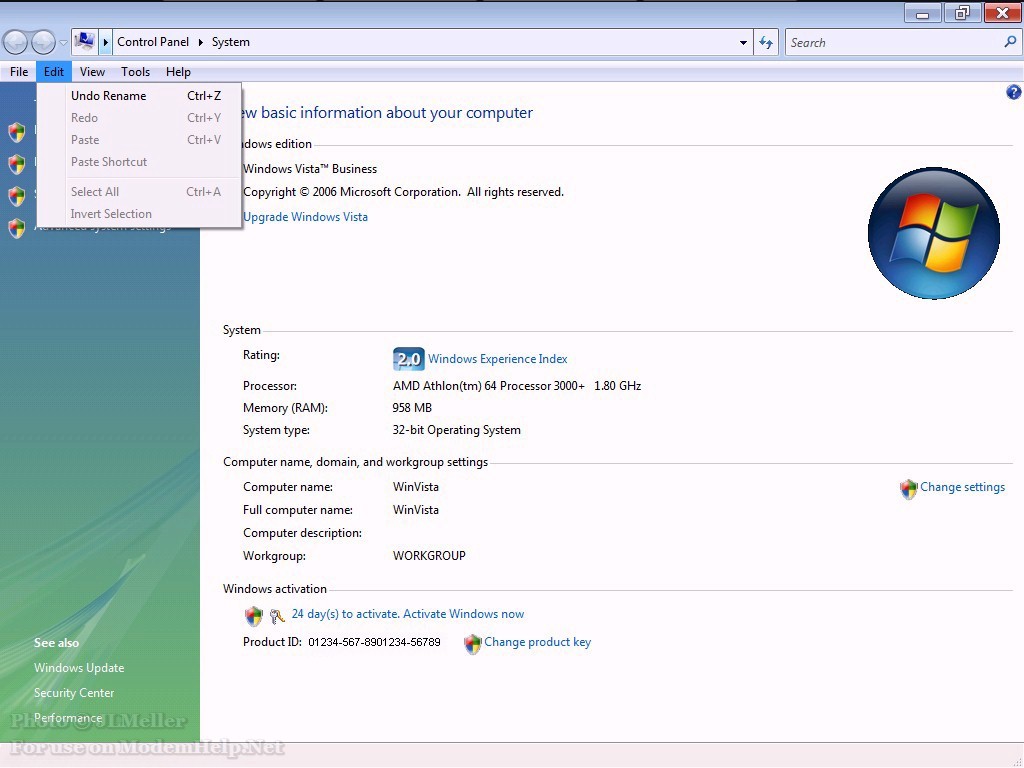Click the Microsoft copyright 2006 text

point(403,192)
